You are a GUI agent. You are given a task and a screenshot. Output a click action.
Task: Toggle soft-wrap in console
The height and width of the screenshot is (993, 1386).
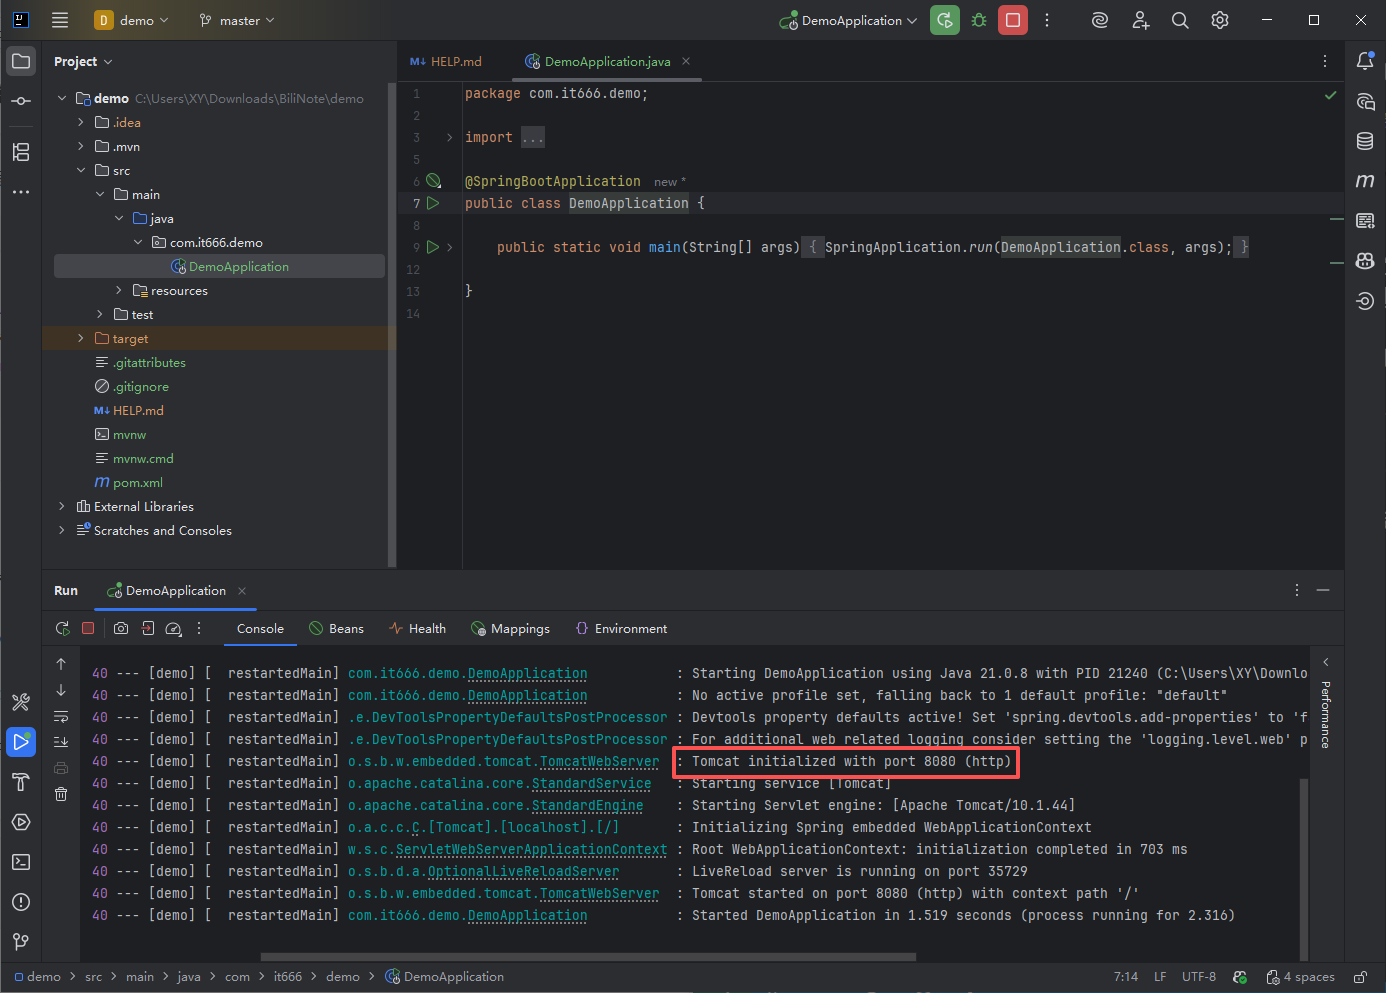click(x=61, y=716)
